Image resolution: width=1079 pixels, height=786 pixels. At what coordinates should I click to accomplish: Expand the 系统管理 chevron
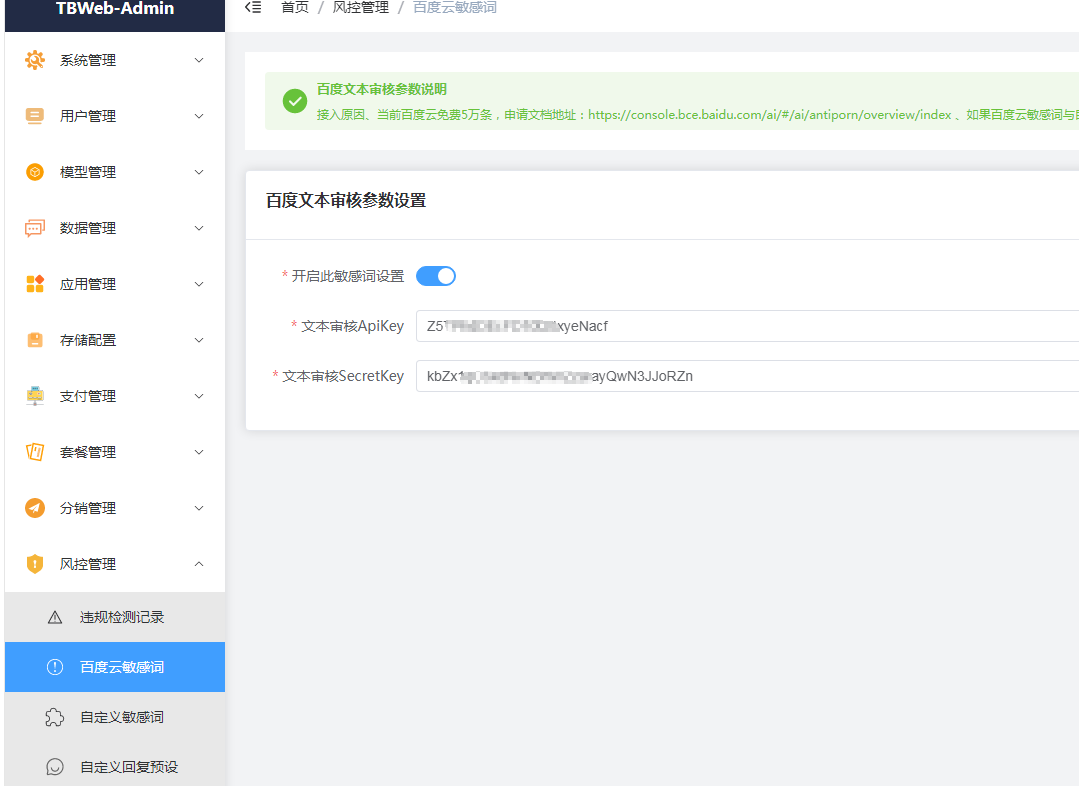pyautogui.click(x=199, y=60)
